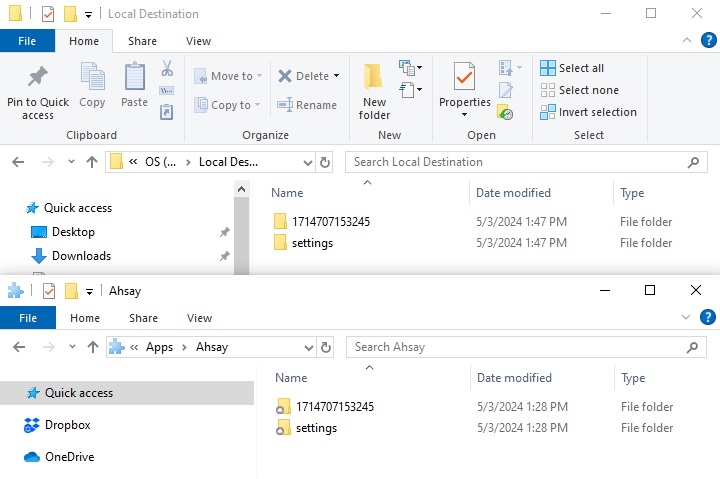Image resolution: width=720 pixels, height=479 pixels.
Task: Click Invert selection in the ribbon
Action: (589, 112)
